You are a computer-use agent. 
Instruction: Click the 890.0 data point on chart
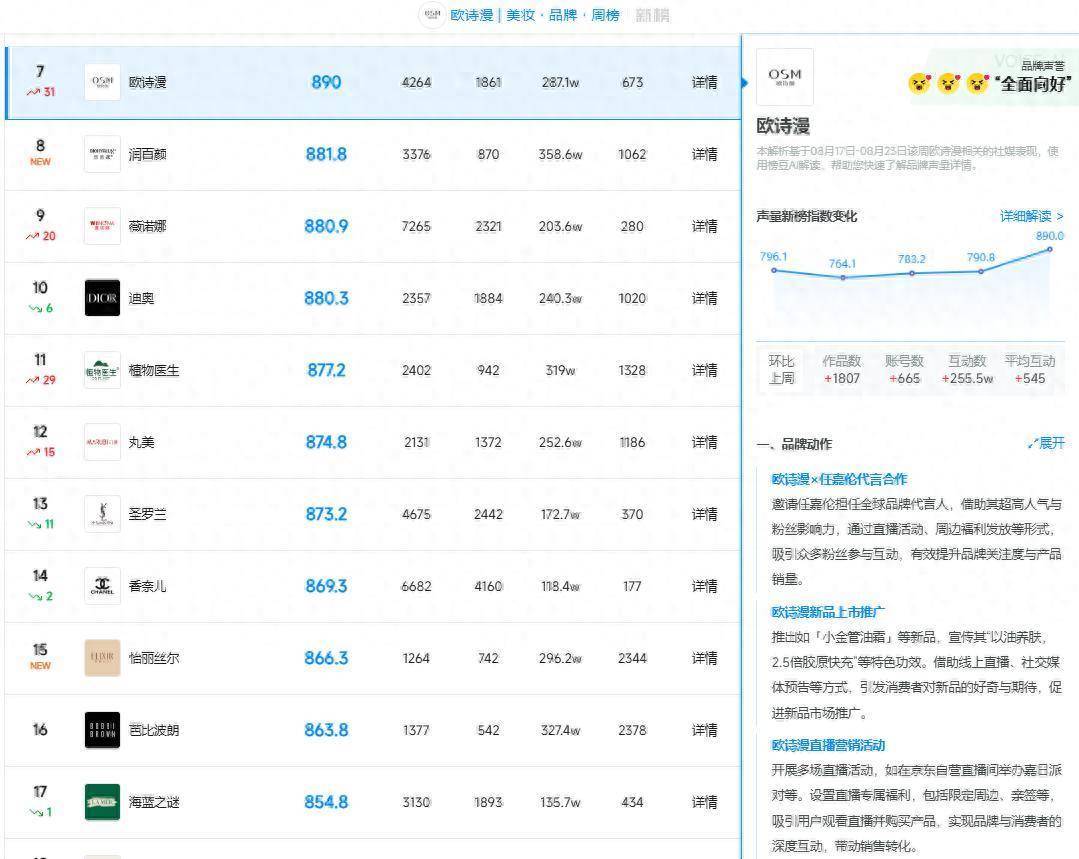click(1050, 249)
